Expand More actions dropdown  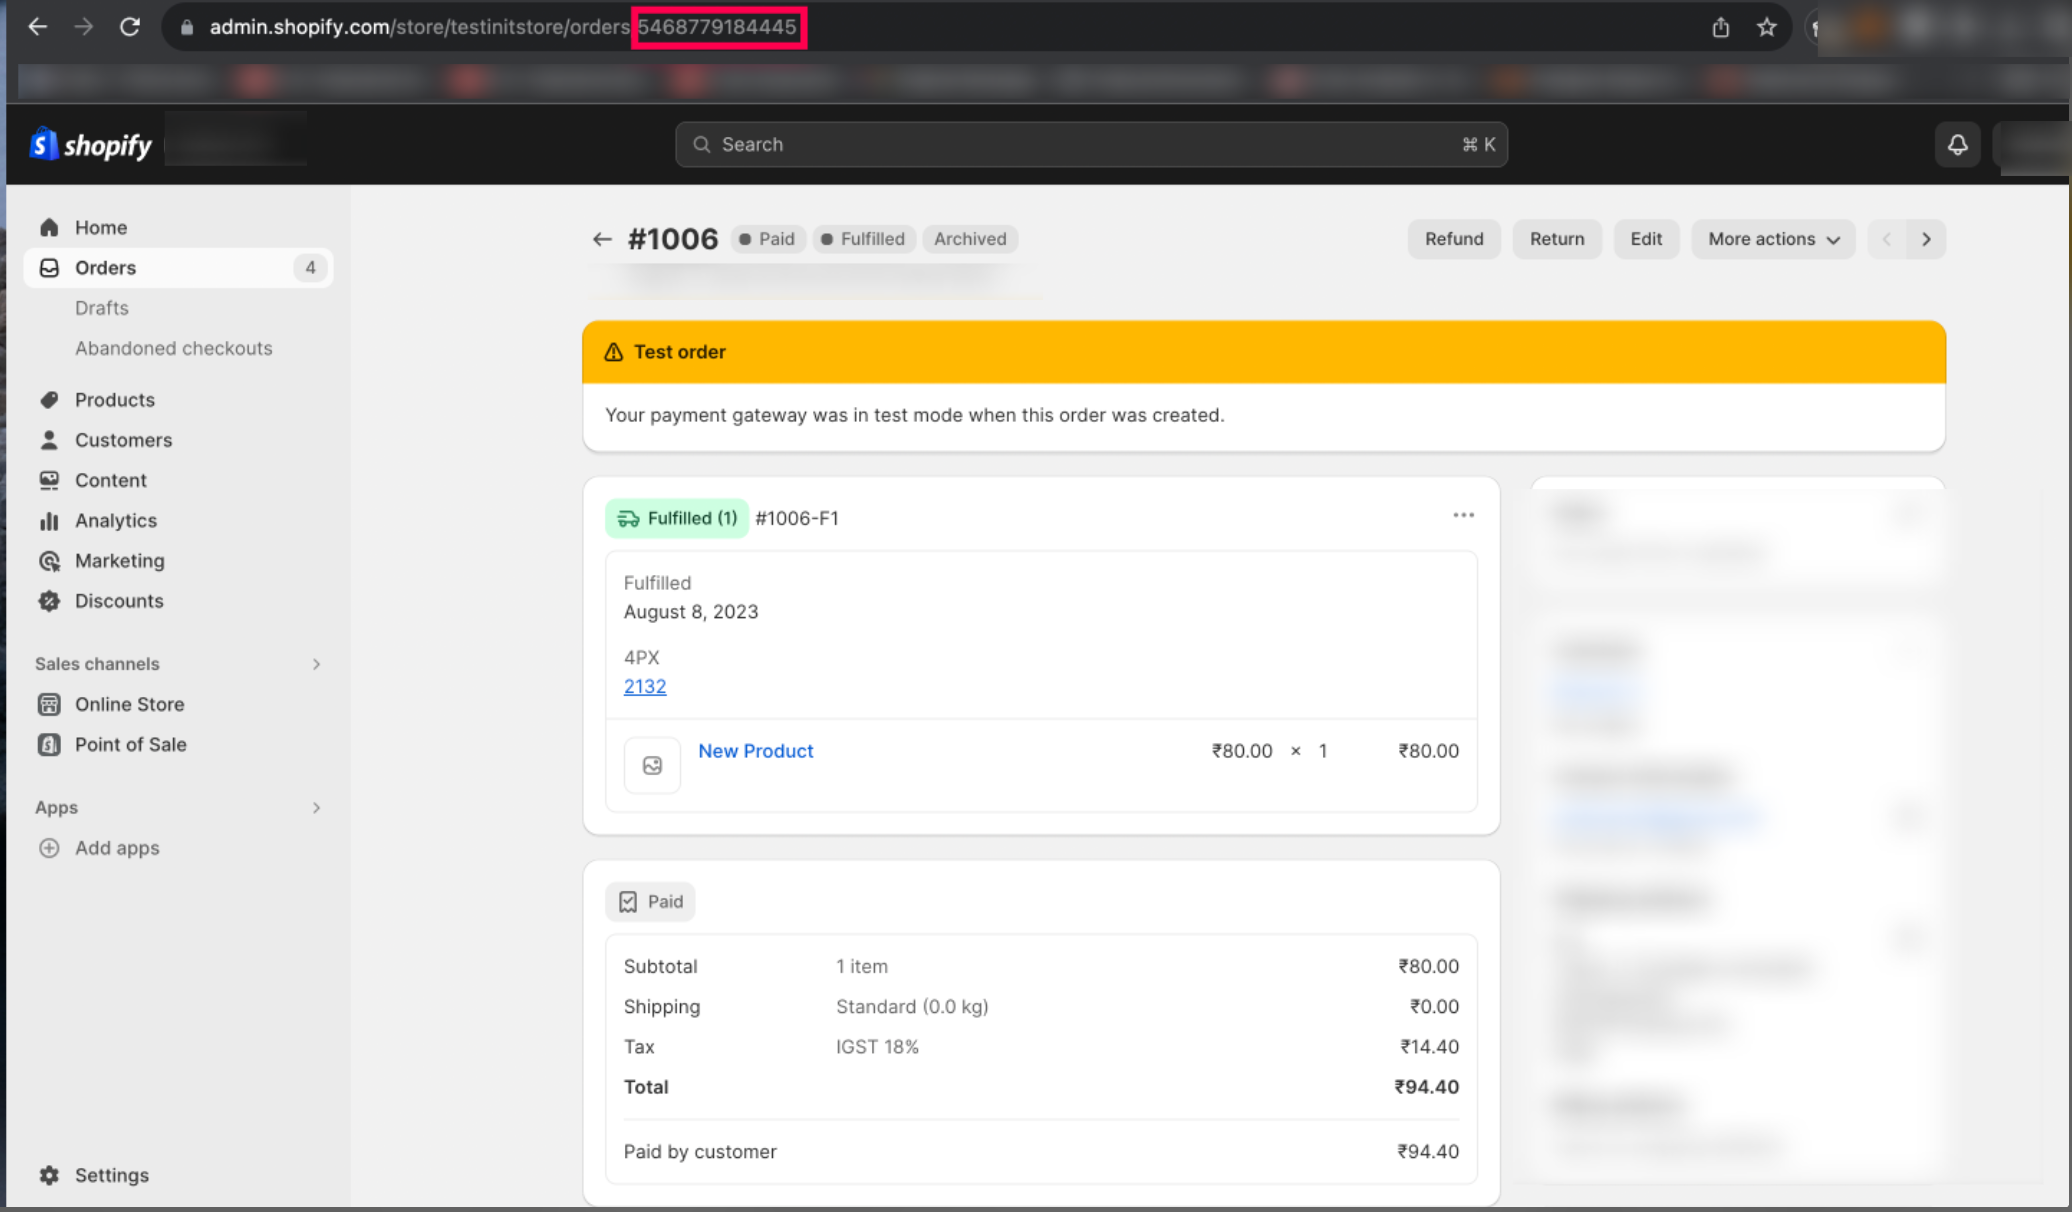tap(1773, 239)
